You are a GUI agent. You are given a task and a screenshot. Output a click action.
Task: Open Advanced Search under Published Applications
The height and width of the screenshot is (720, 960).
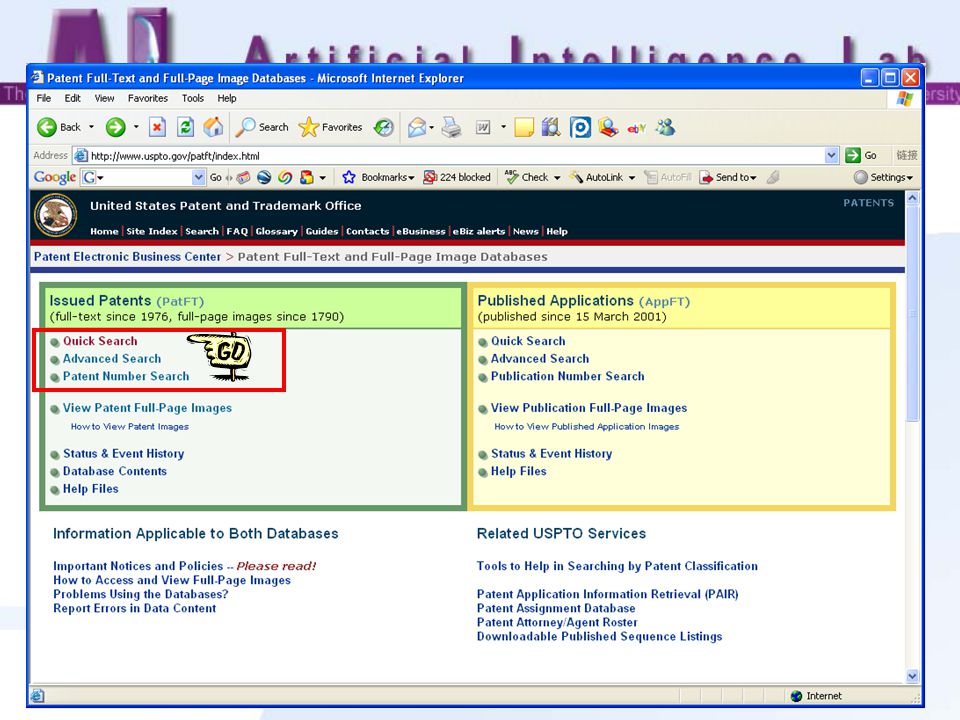[x=539, y=359]
